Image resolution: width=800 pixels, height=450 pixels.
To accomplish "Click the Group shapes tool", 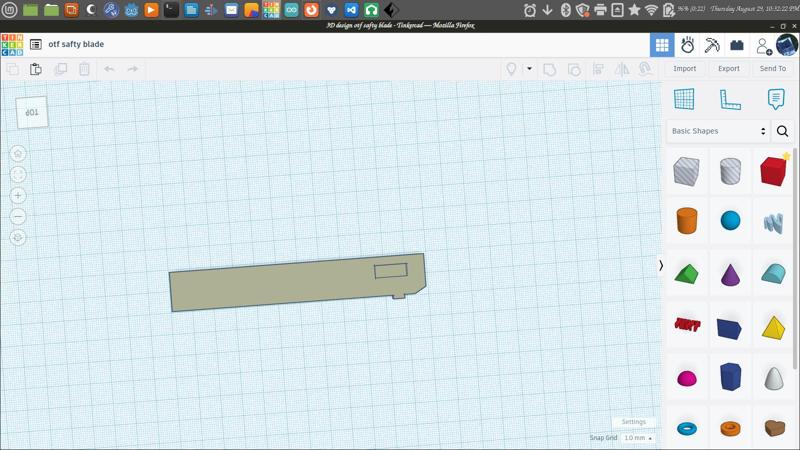I will click(x=549, y=69).
